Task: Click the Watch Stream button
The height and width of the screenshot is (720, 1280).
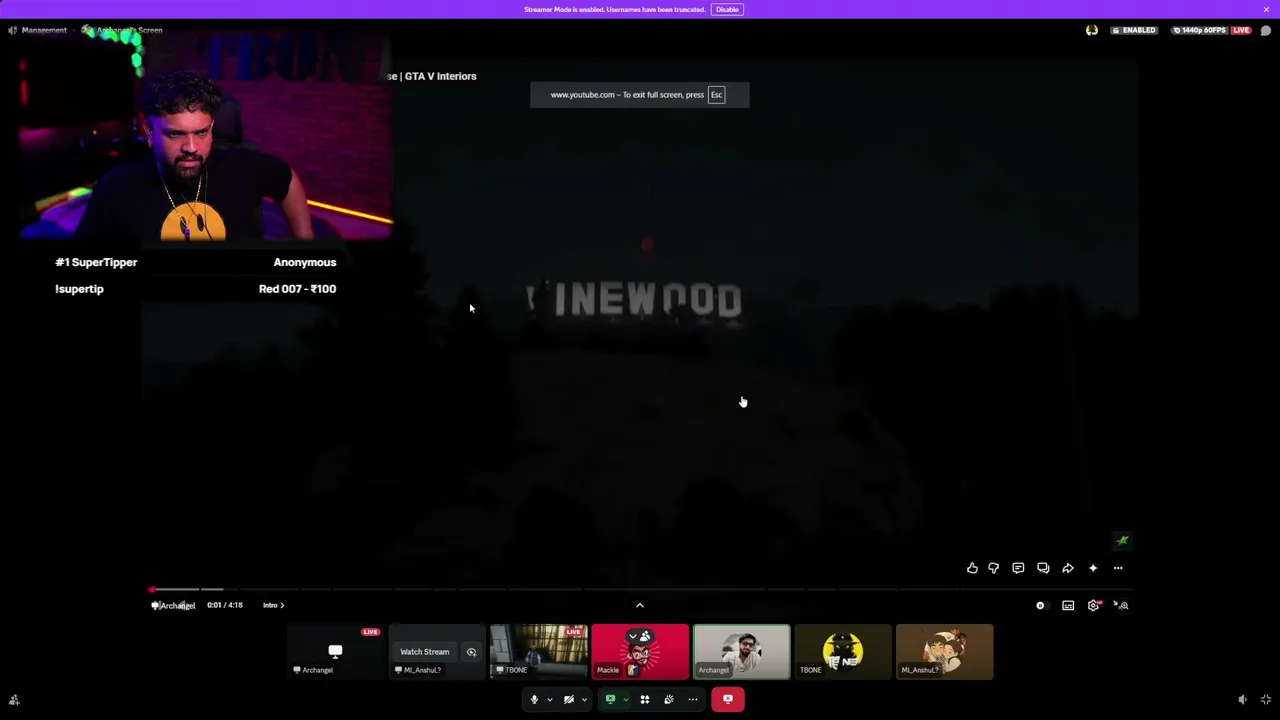Action: click(425, 652)
